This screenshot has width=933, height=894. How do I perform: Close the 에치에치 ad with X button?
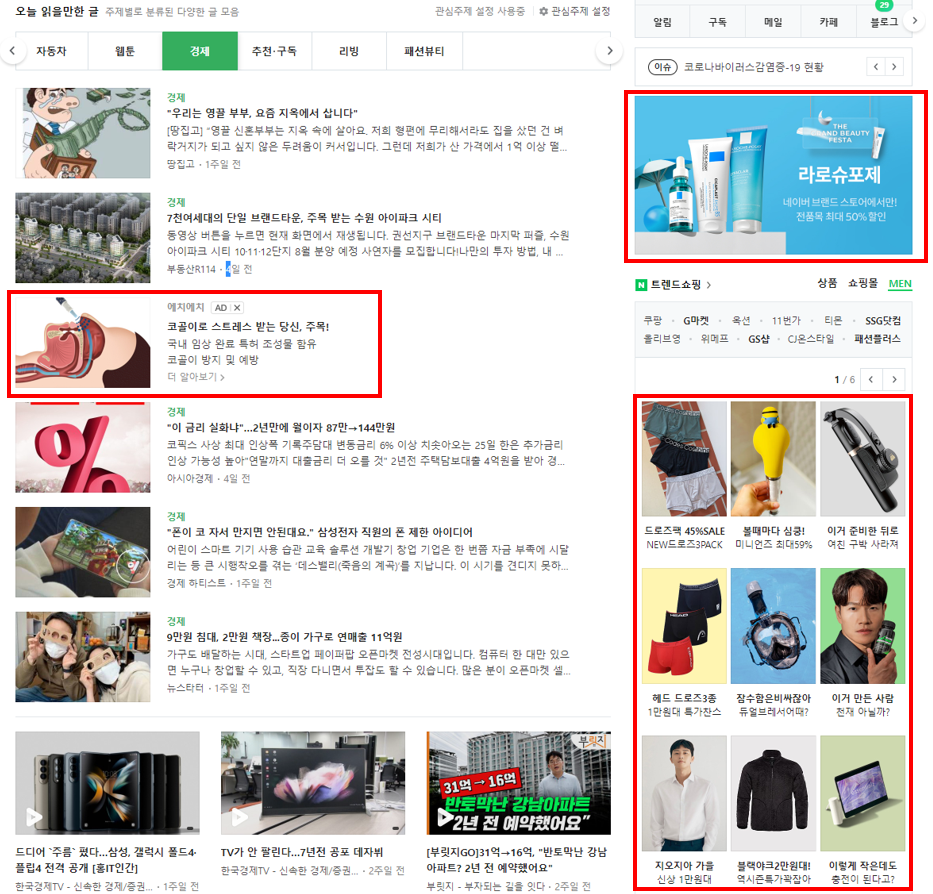click(x=237, y=308)
